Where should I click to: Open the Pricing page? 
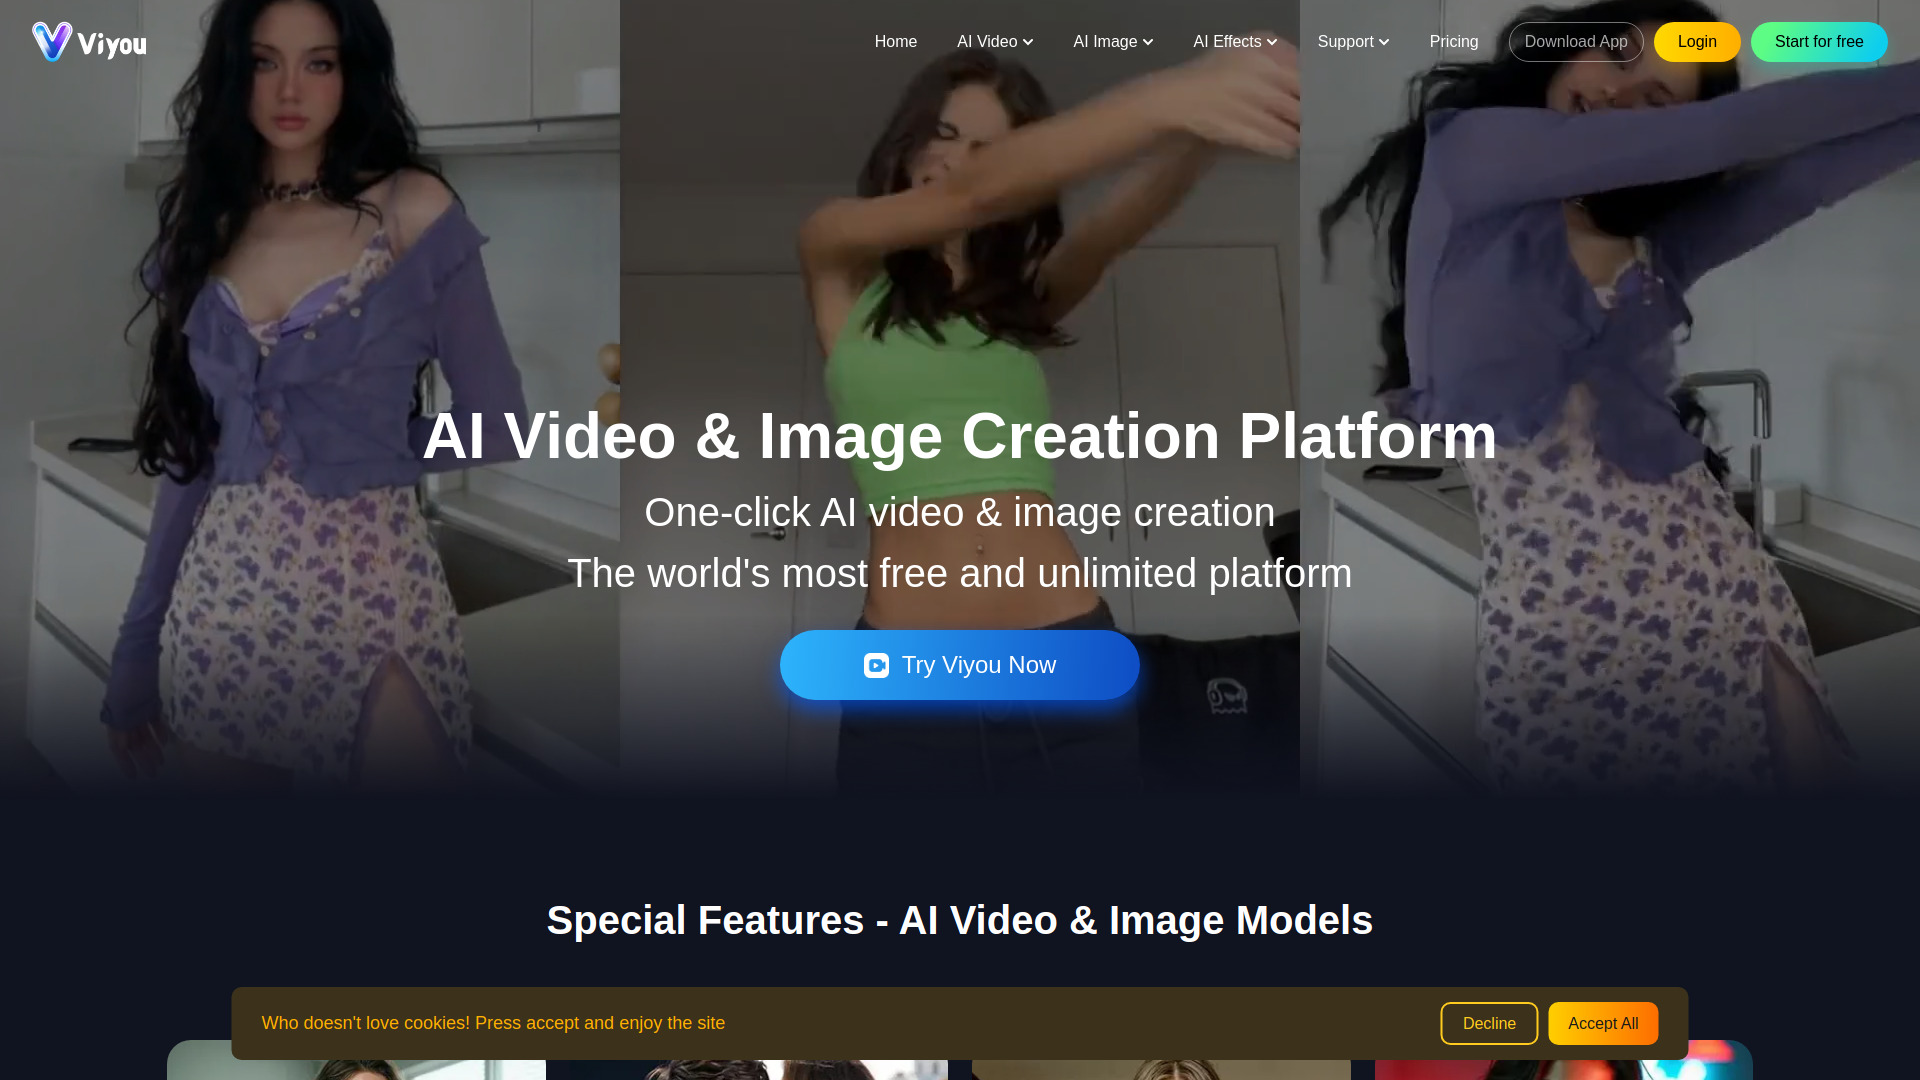click(1453, 42)
